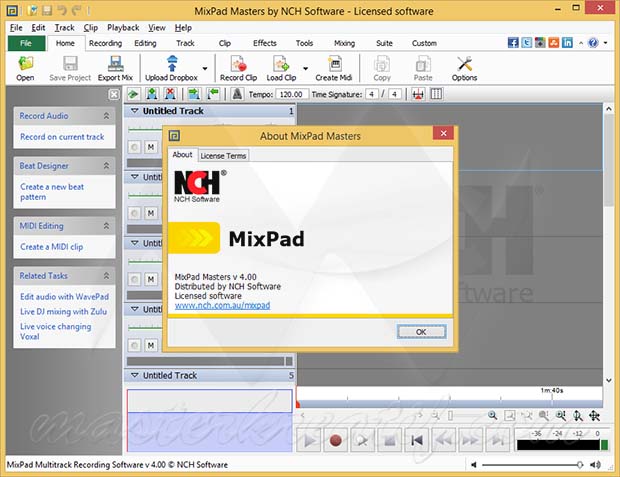Open the License Terms tab in About dialog
620x477 pixels.
223,156
